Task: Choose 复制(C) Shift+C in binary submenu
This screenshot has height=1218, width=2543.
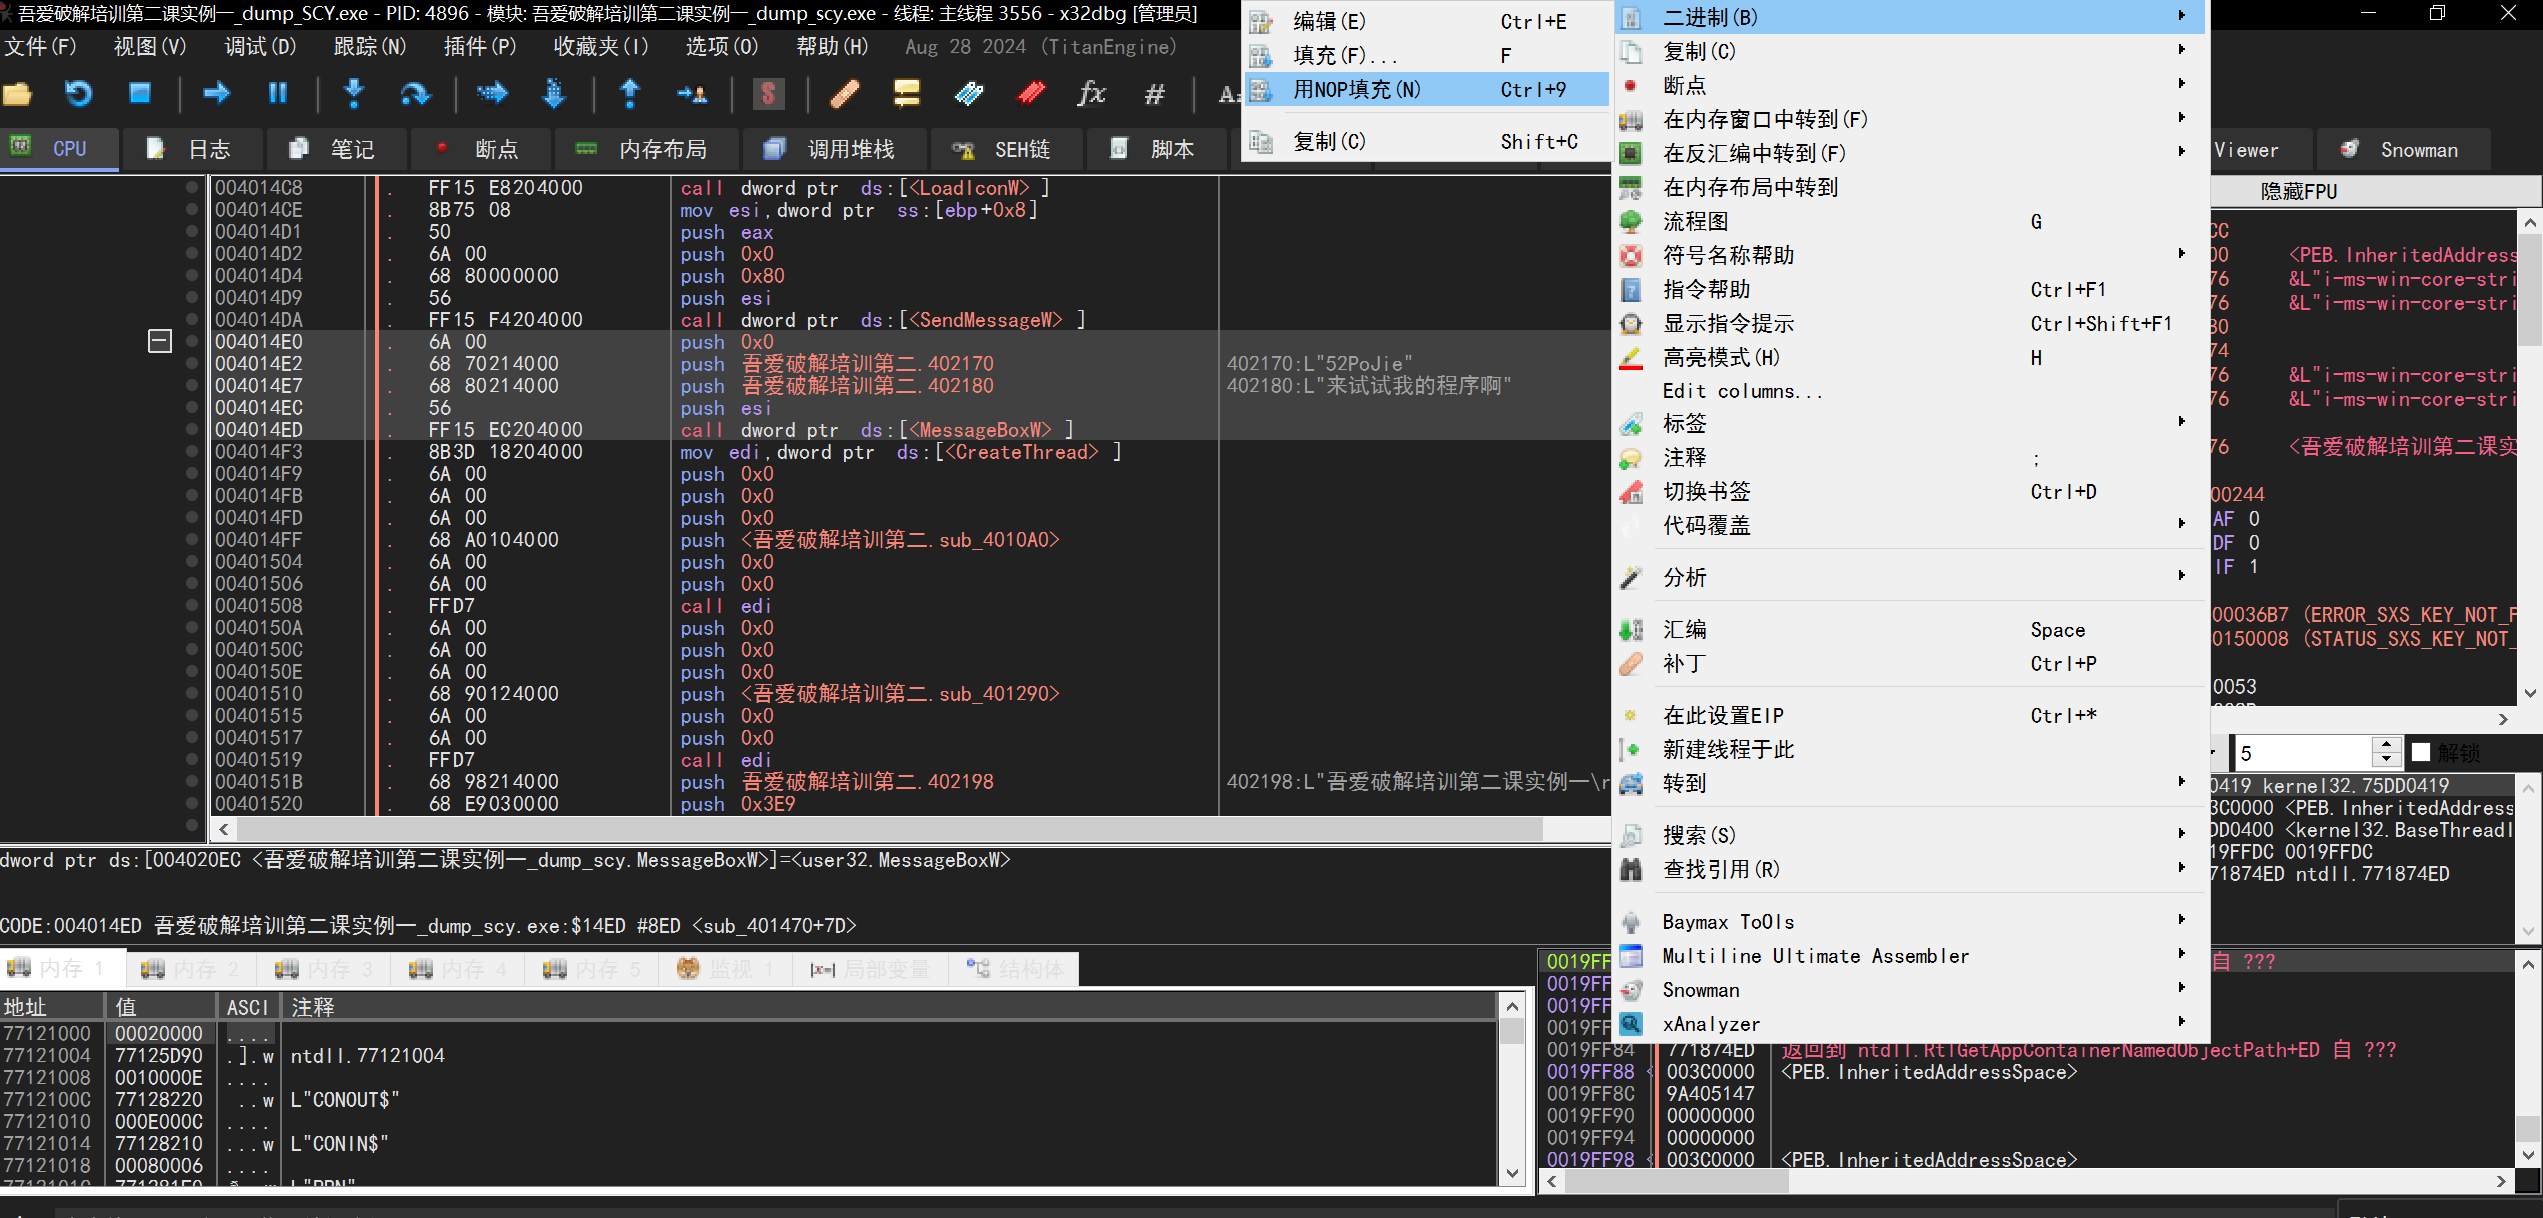Action: coord(1427,141)
